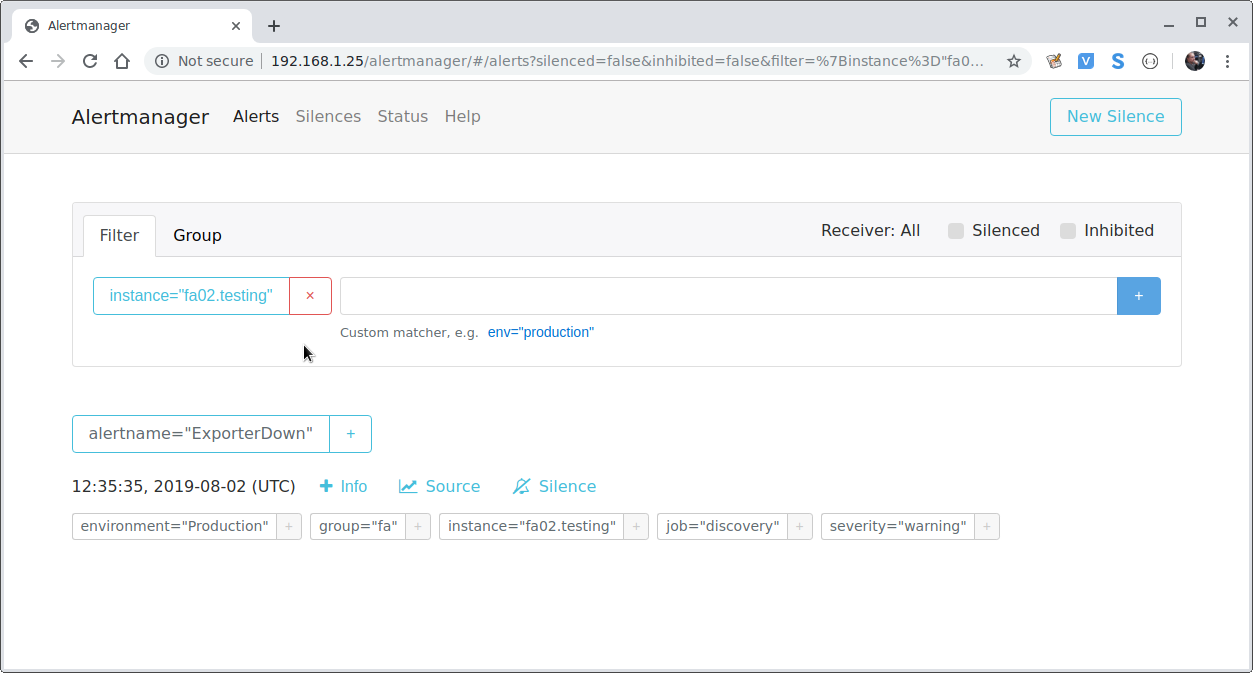Click the New Silence button

coord(1115,116)
